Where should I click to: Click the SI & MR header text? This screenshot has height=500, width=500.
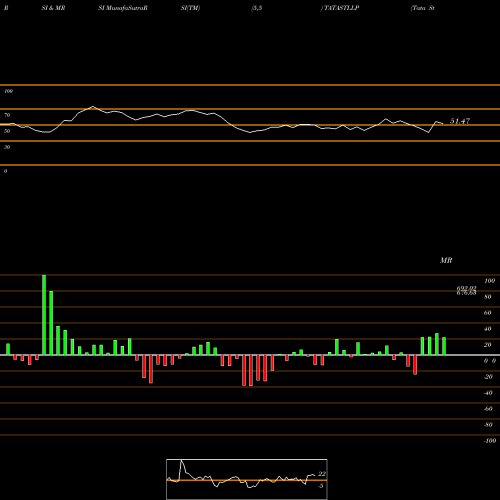[x=53, y=8]
